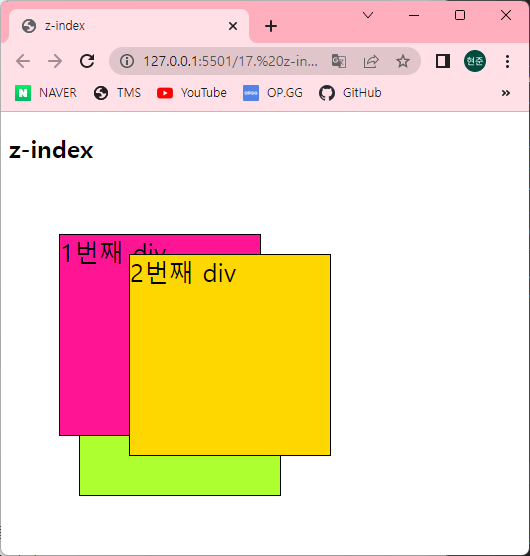Open the YouTube bookmark
This screenshot has width=530, height=556.
click(x=192, y=93)
